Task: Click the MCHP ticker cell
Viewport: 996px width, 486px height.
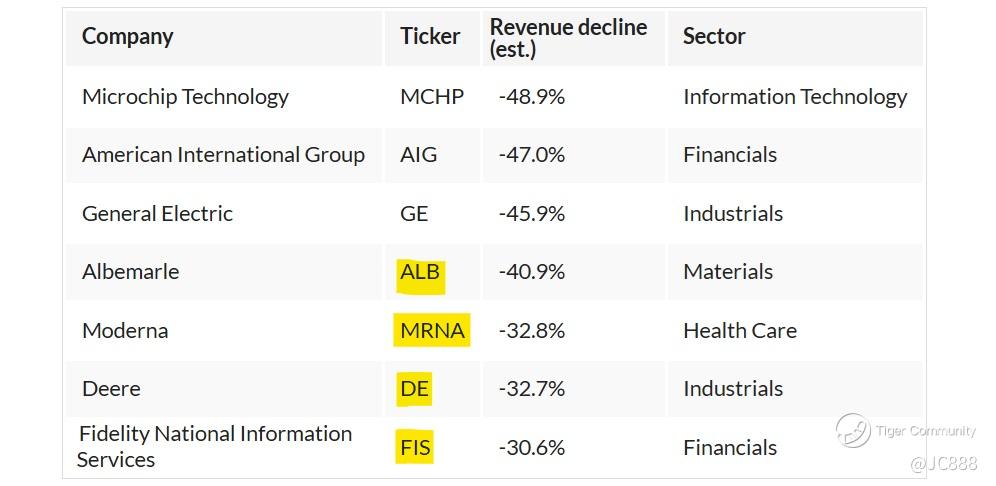Action: pos(432,97)
